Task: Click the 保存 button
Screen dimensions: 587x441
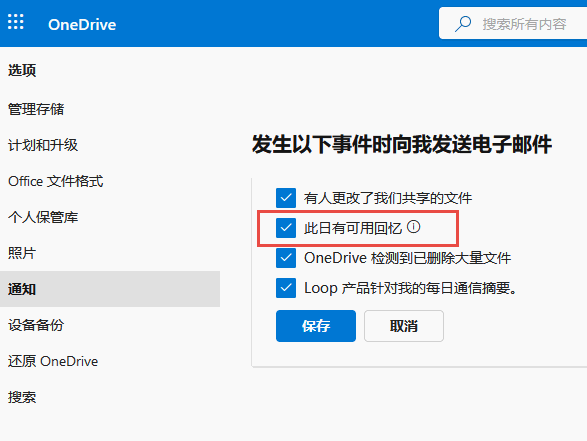Action: click(x=316, y=326)
